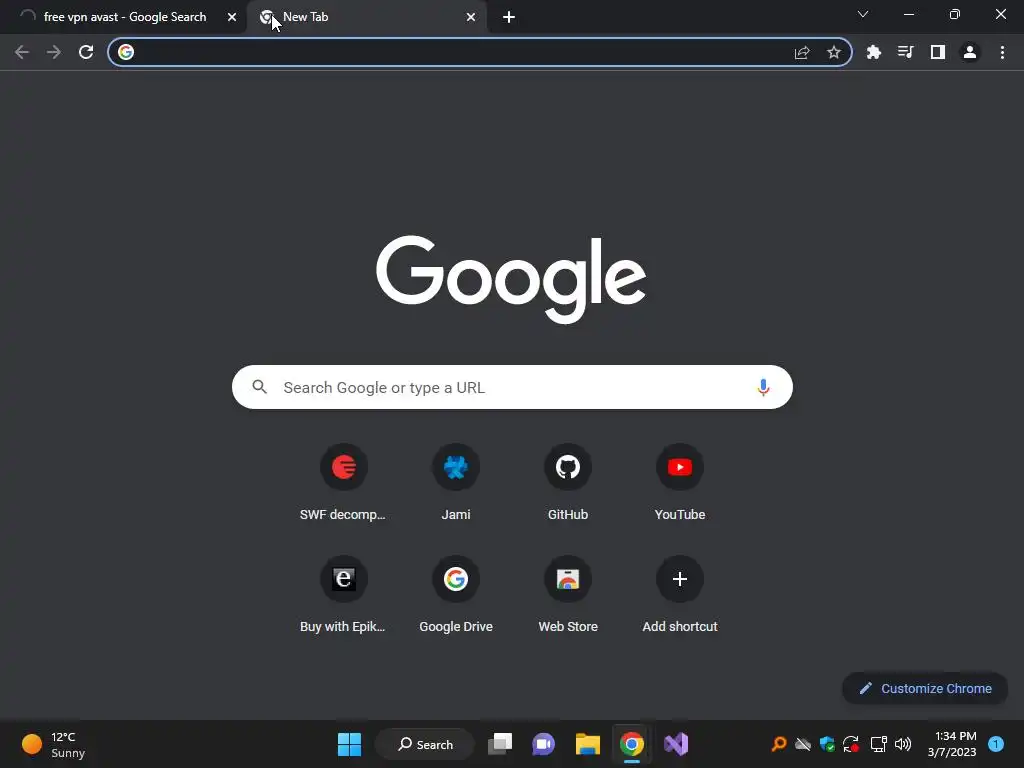Open Visual Studio from taskbar

pyautogui.click(x=676, y=744)
